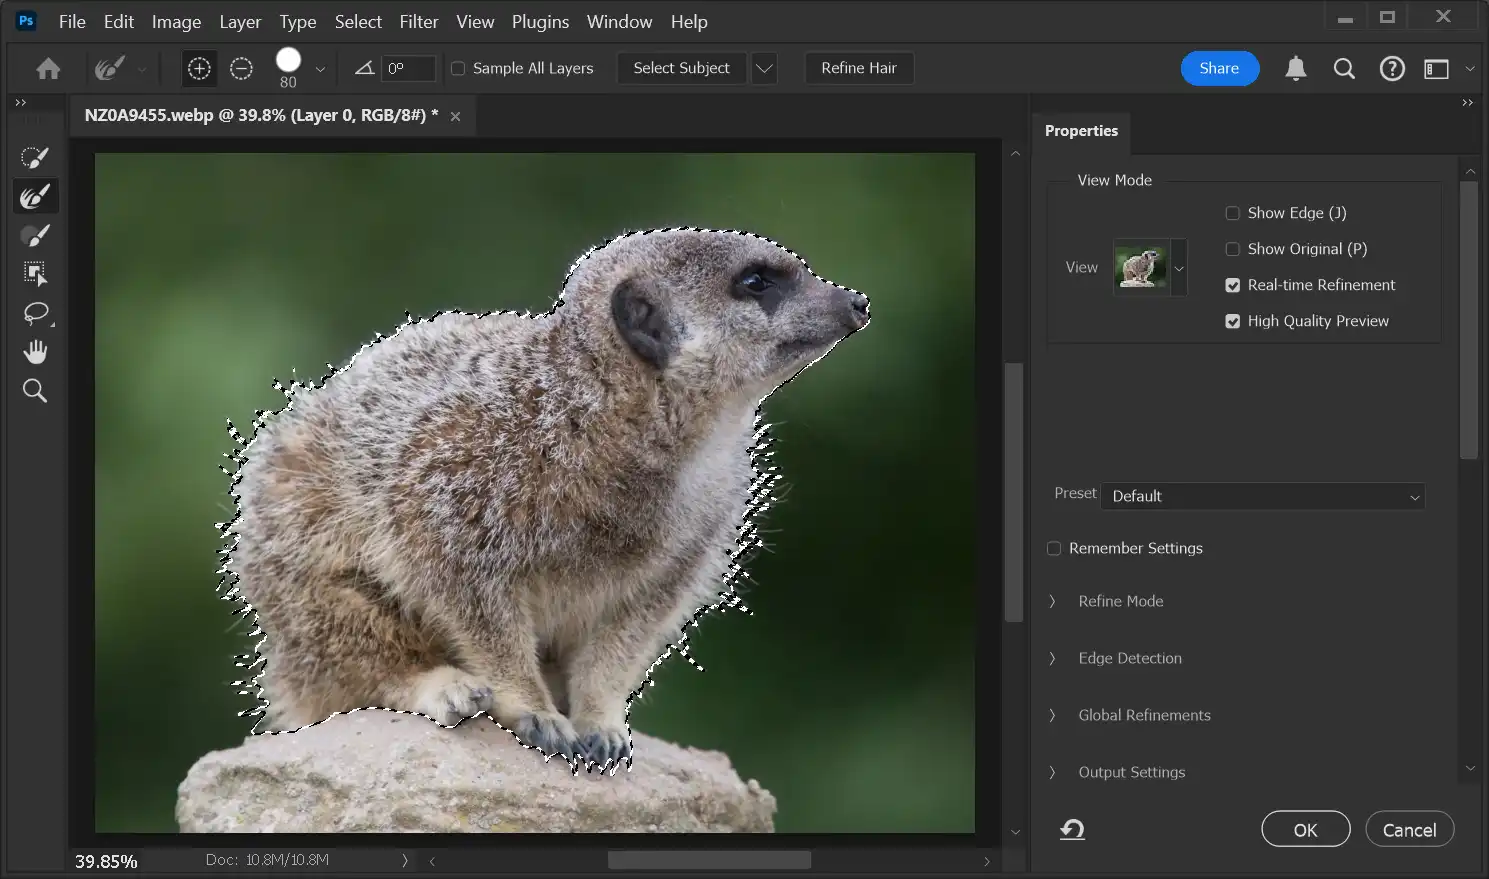Activate subtract from selection mode

click(x=240, y=68)
